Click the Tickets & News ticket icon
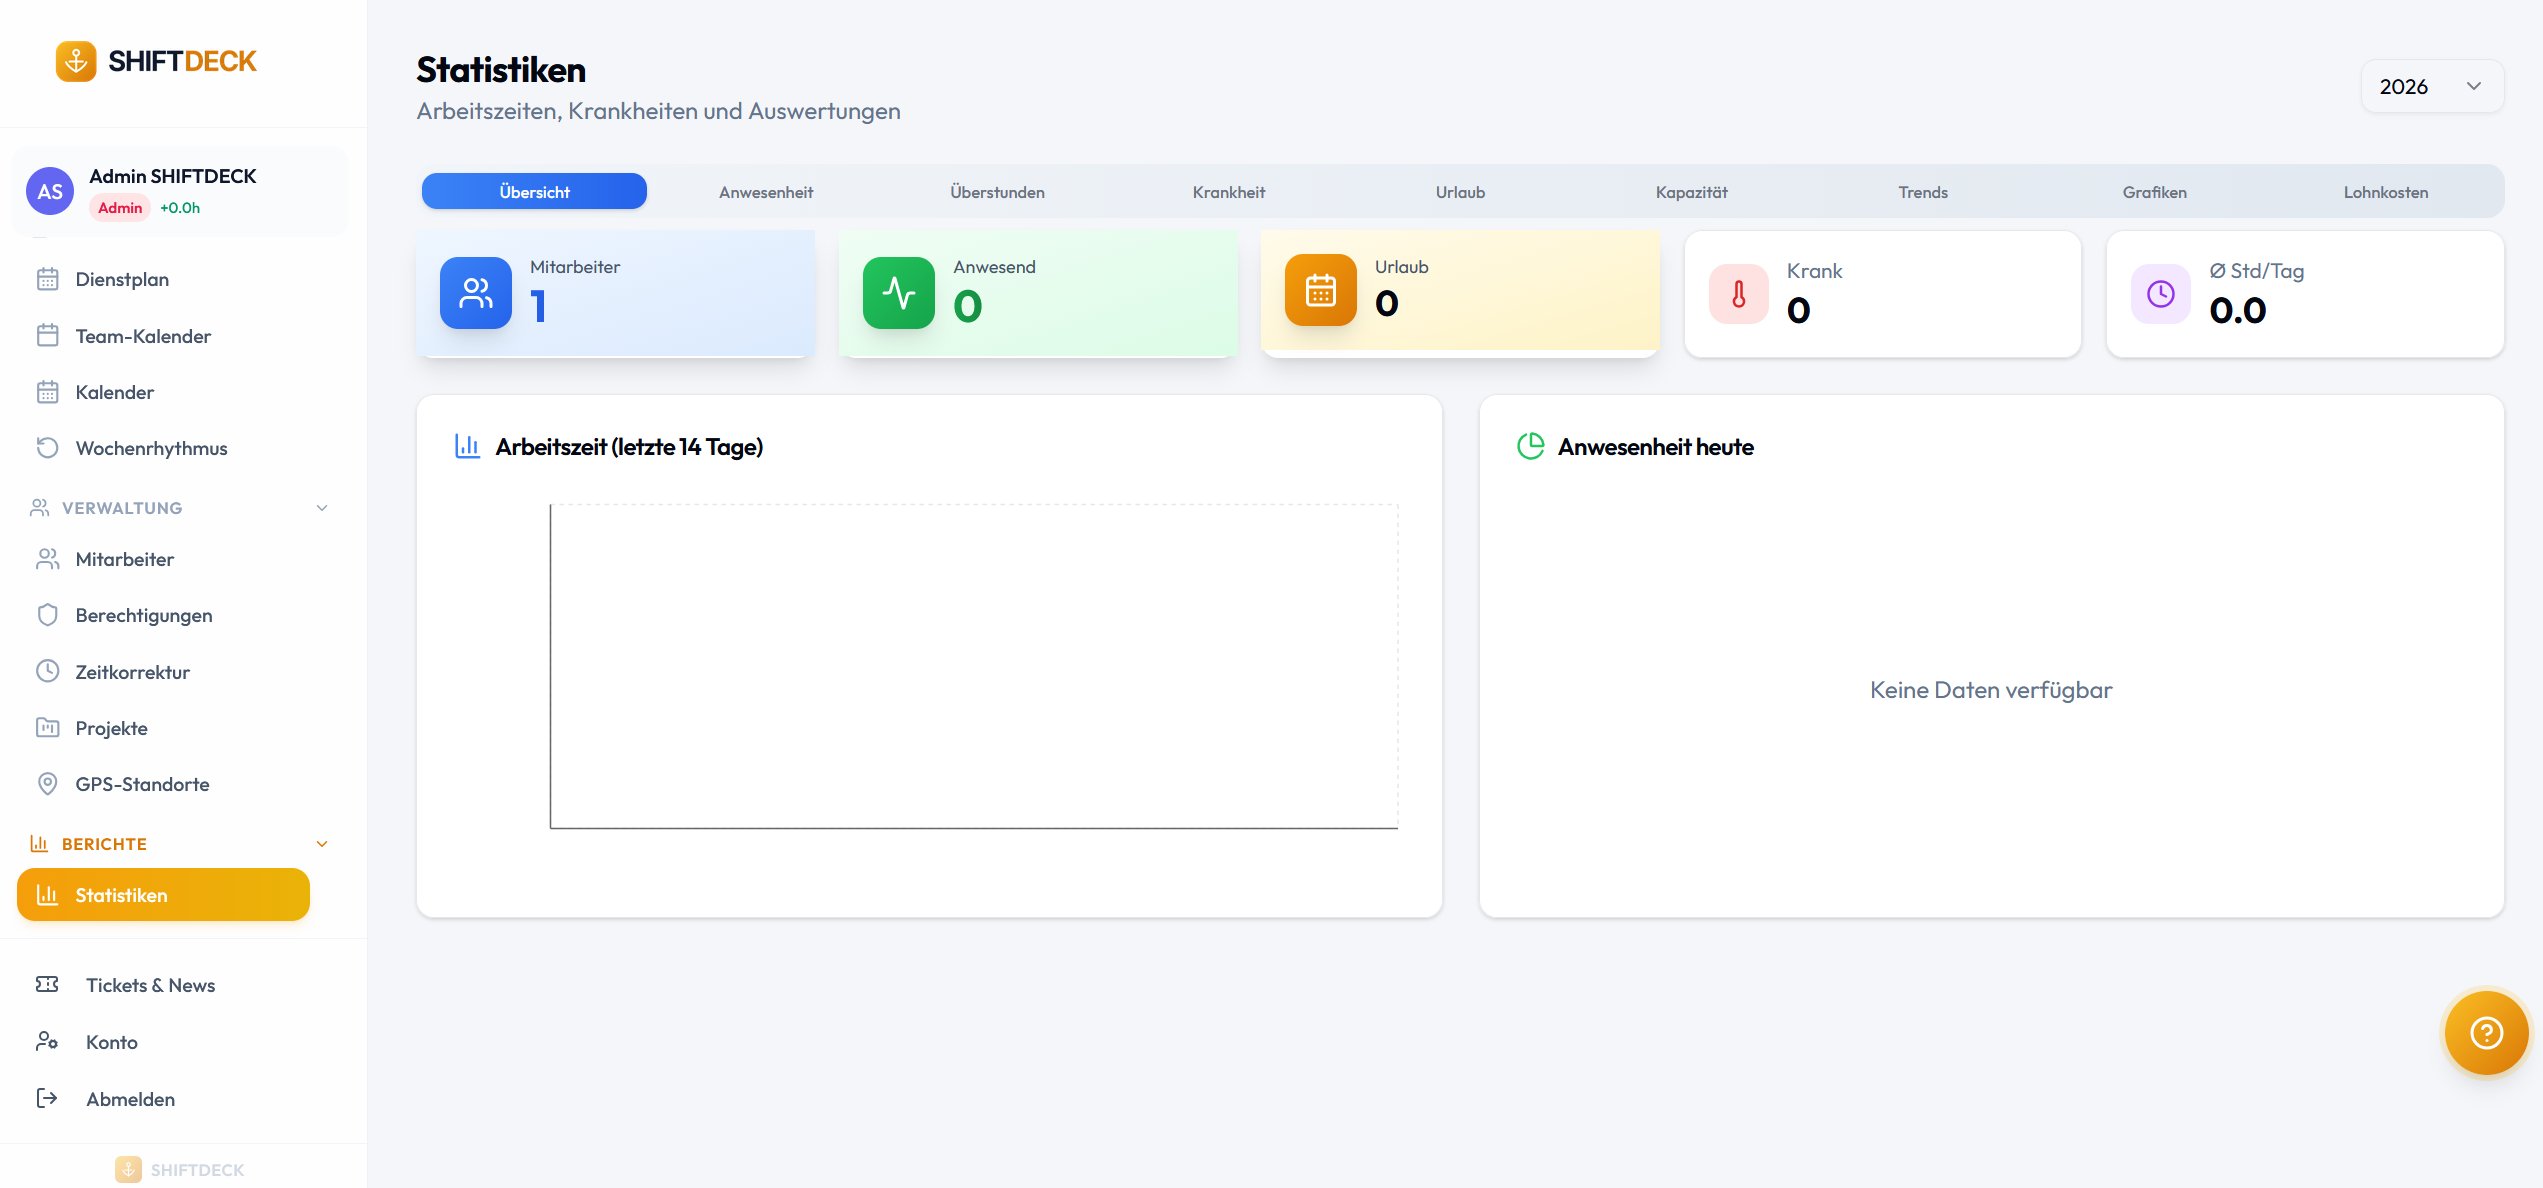The height and width of the screenshot is (1188, 2543). click(x=47, y=985)
